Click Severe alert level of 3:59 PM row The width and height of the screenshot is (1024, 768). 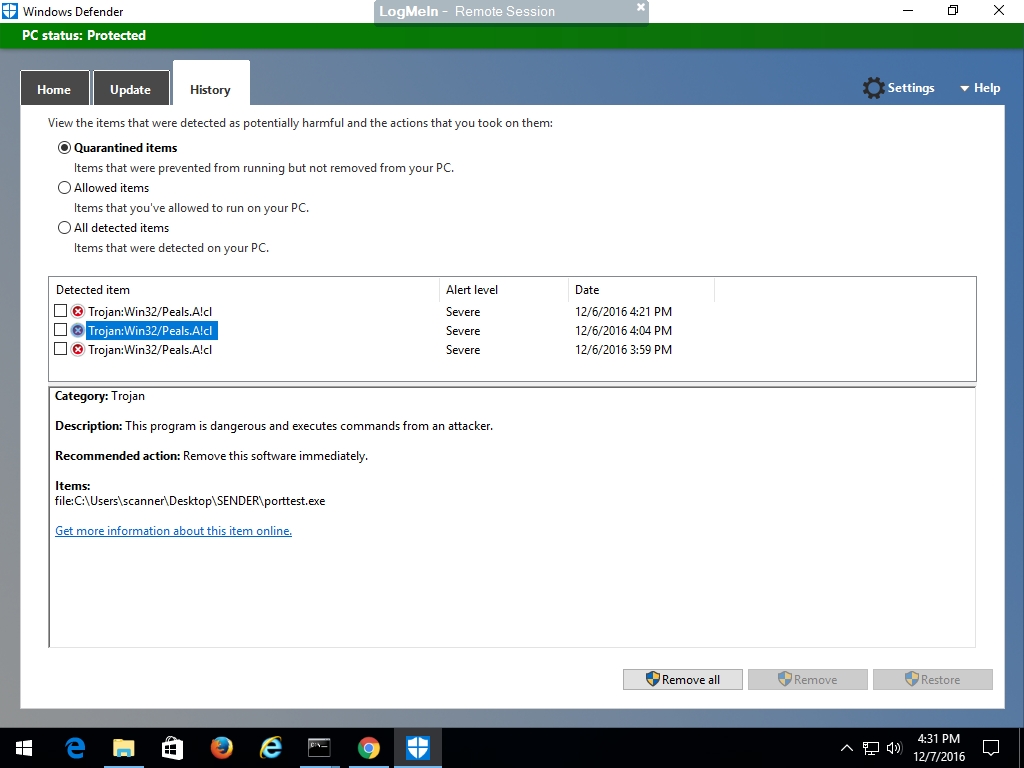(463, 350)
